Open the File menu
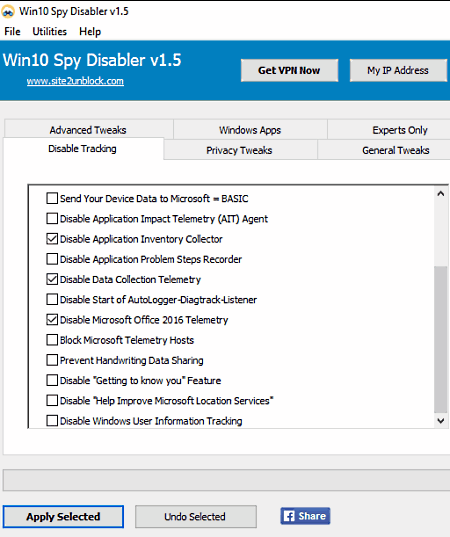The image size is (450, 537). (x=12, y=32)
